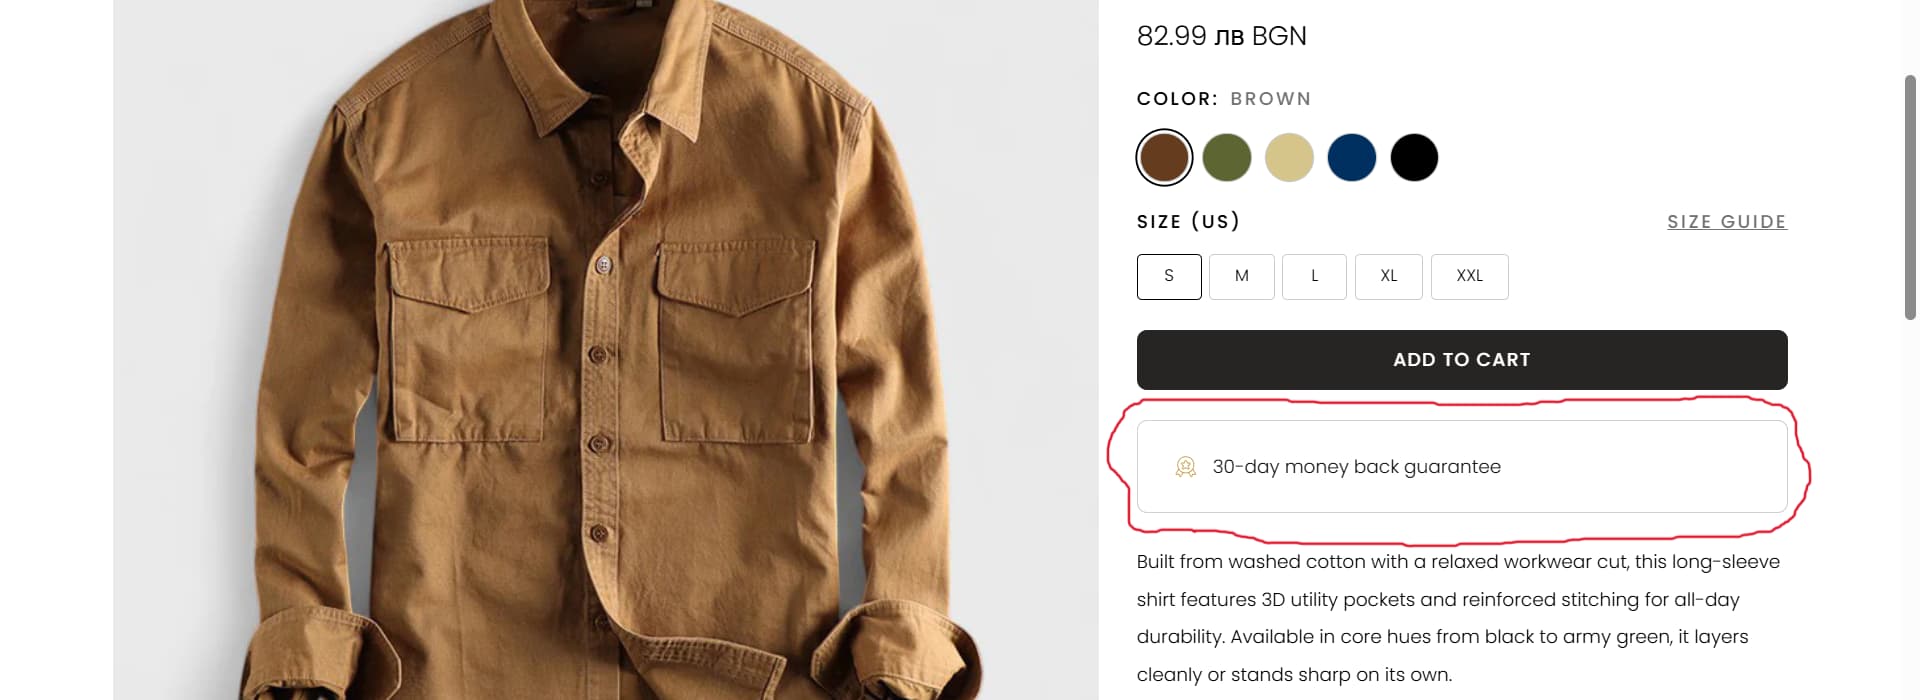
Task: Open the Size Guide link
Action: click(x=1726, y=222)
